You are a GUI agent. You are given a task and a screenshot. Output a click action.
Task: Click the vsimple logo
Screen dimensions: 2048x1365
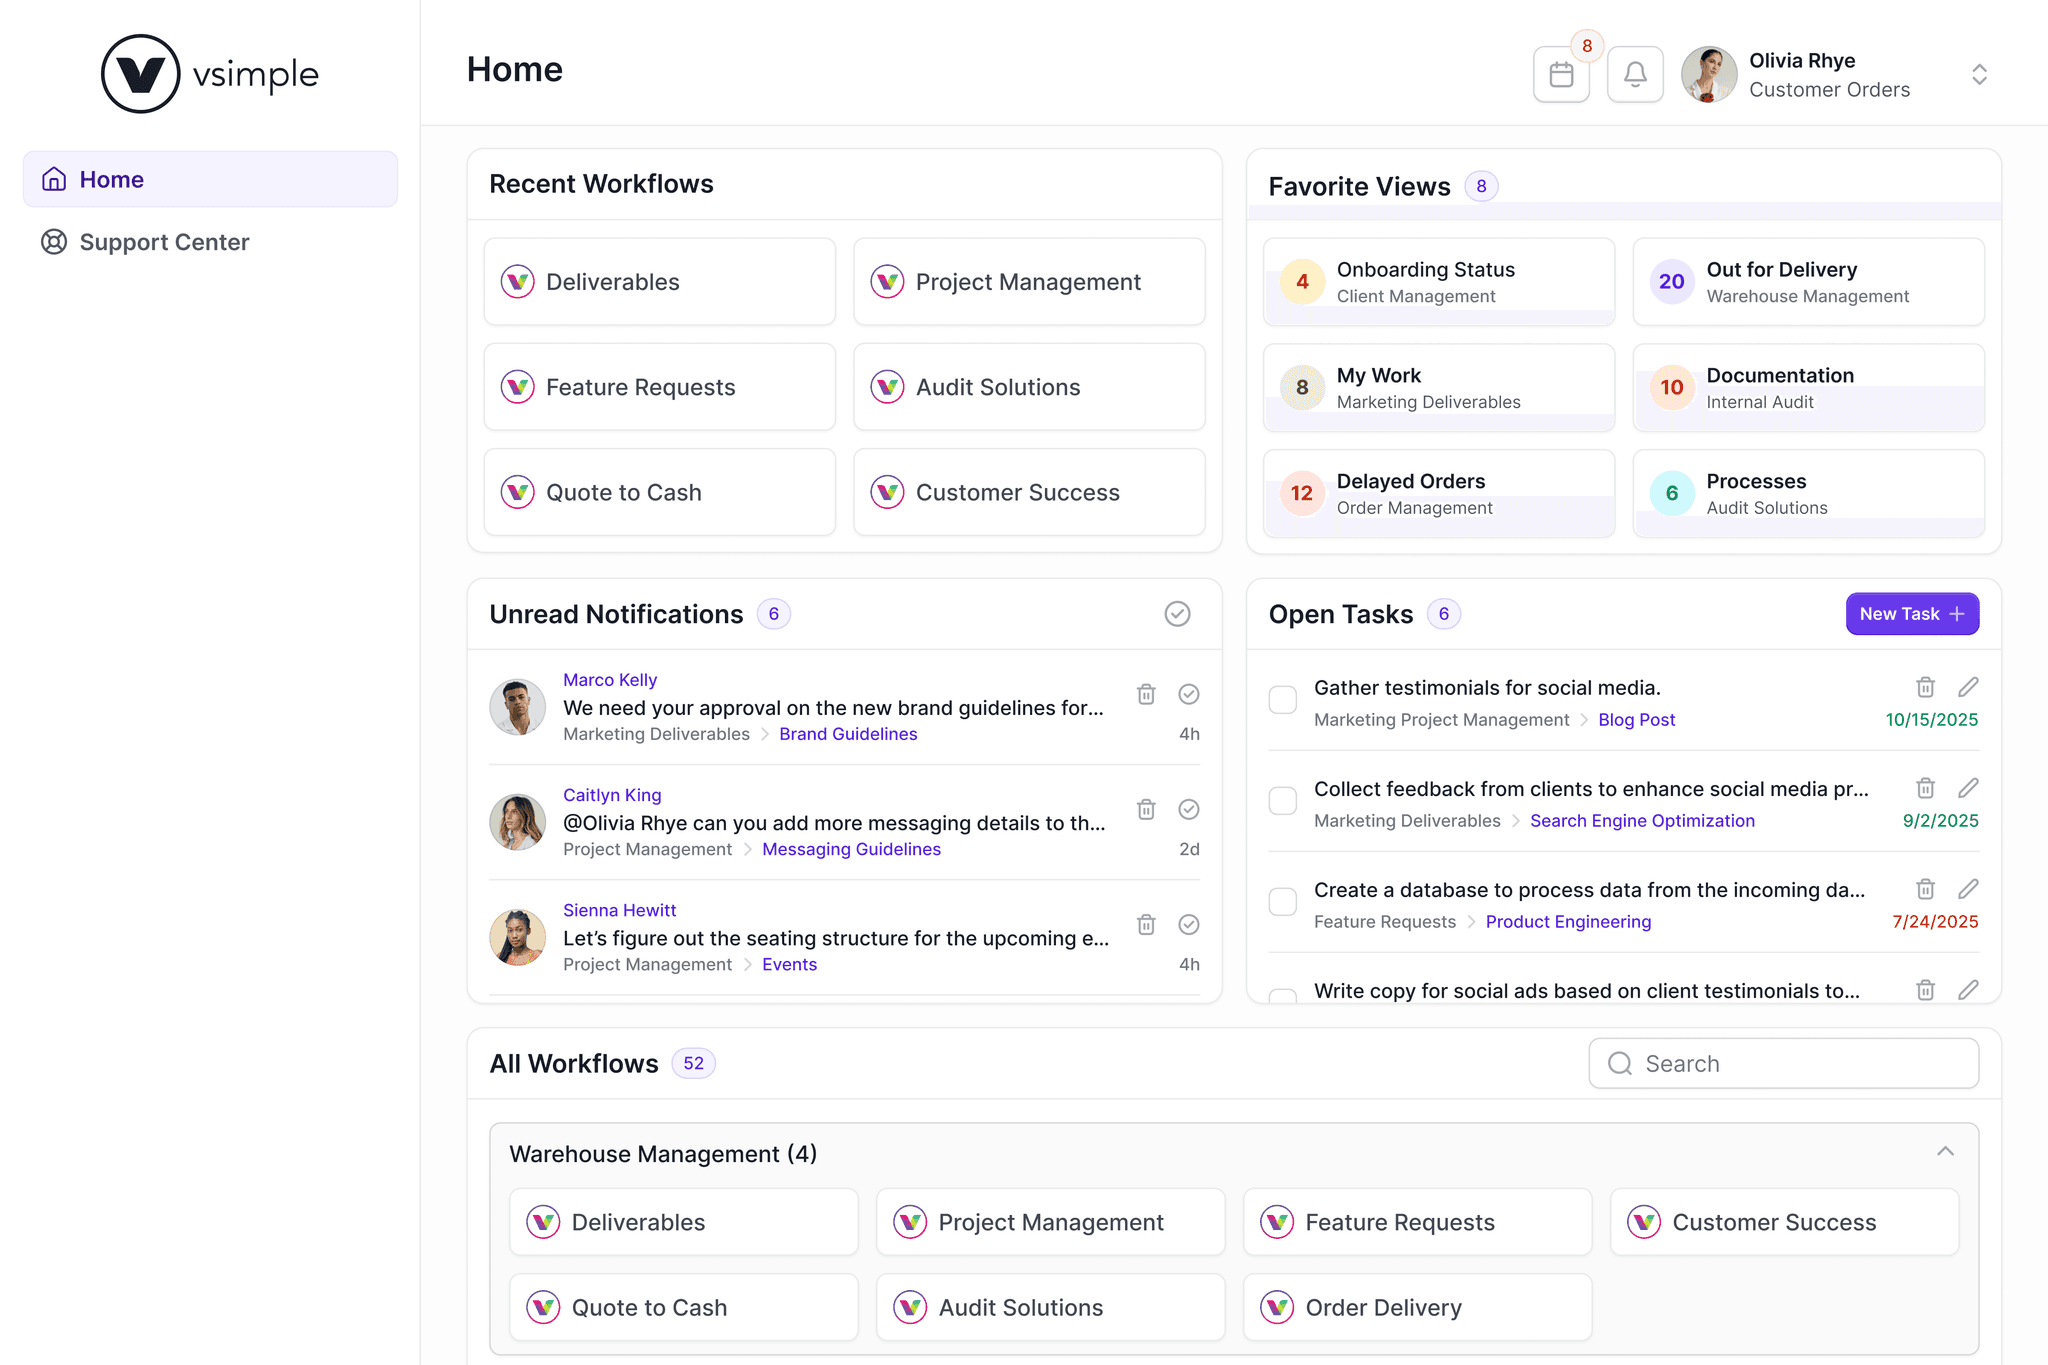pos(210,74)
